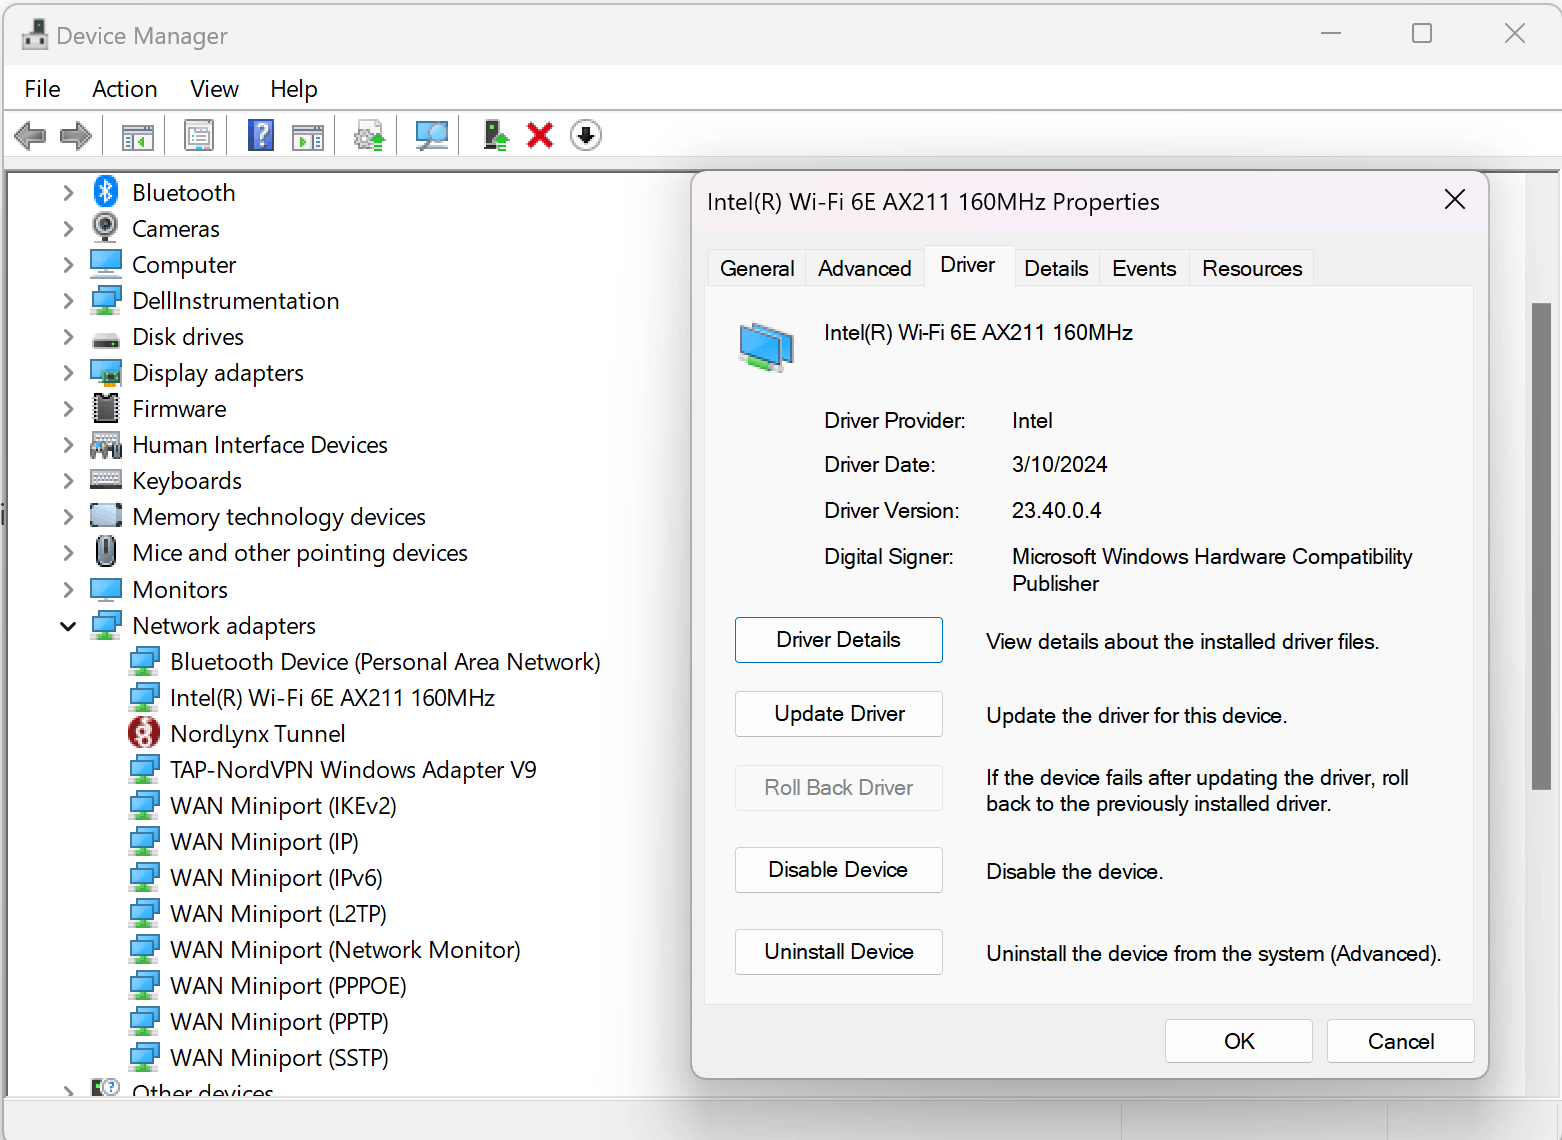Expand the Display adapters node chevron
Screen dimensions: 1562x1140
[68, 372]
